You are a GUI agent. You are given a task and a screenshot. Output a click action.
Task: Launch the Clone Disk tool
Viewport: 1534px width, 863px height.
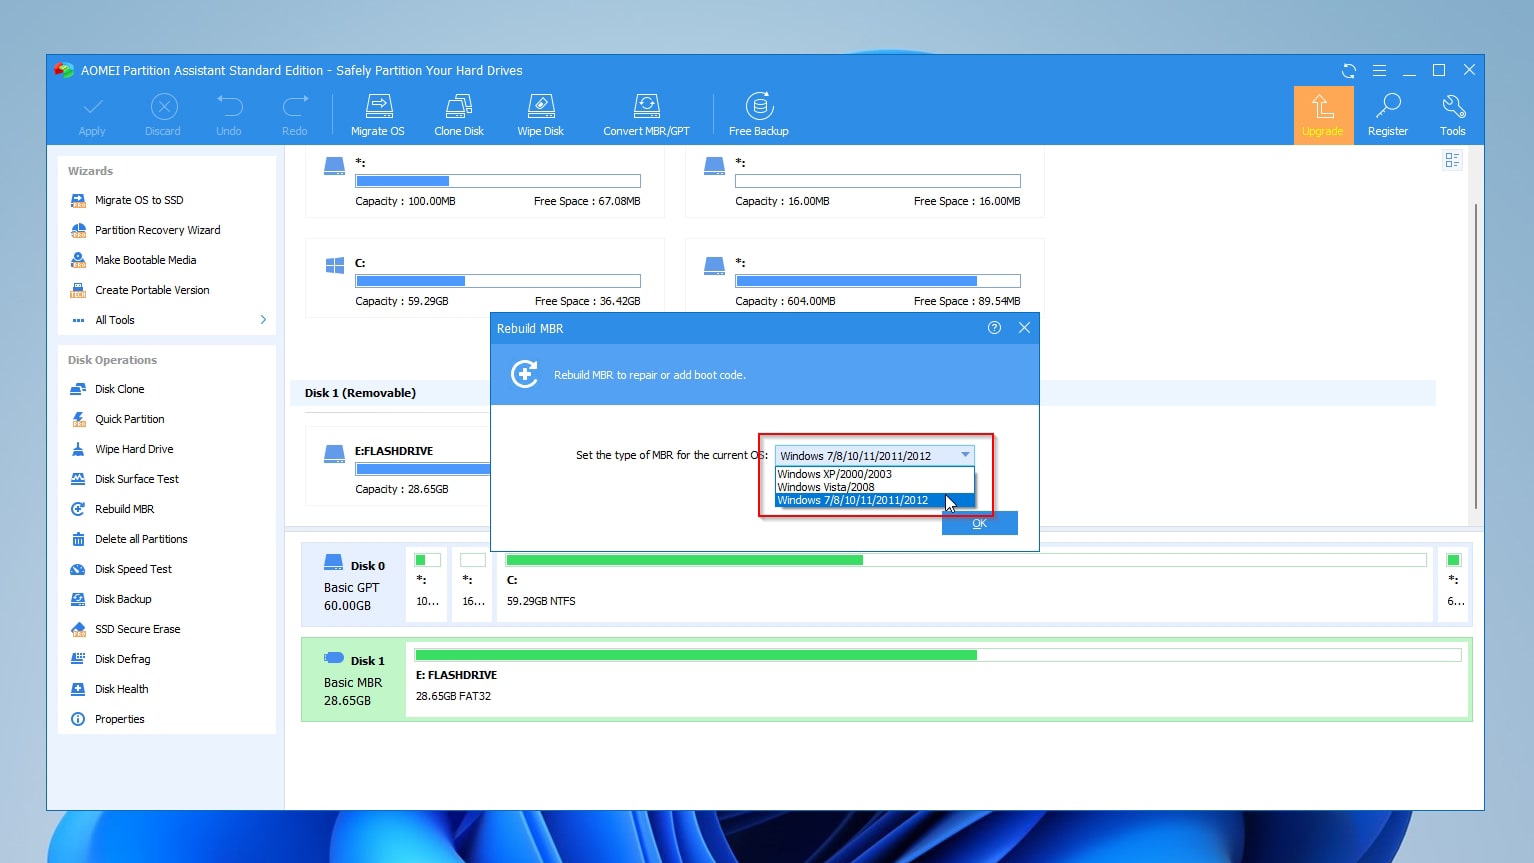coord(459,115)
